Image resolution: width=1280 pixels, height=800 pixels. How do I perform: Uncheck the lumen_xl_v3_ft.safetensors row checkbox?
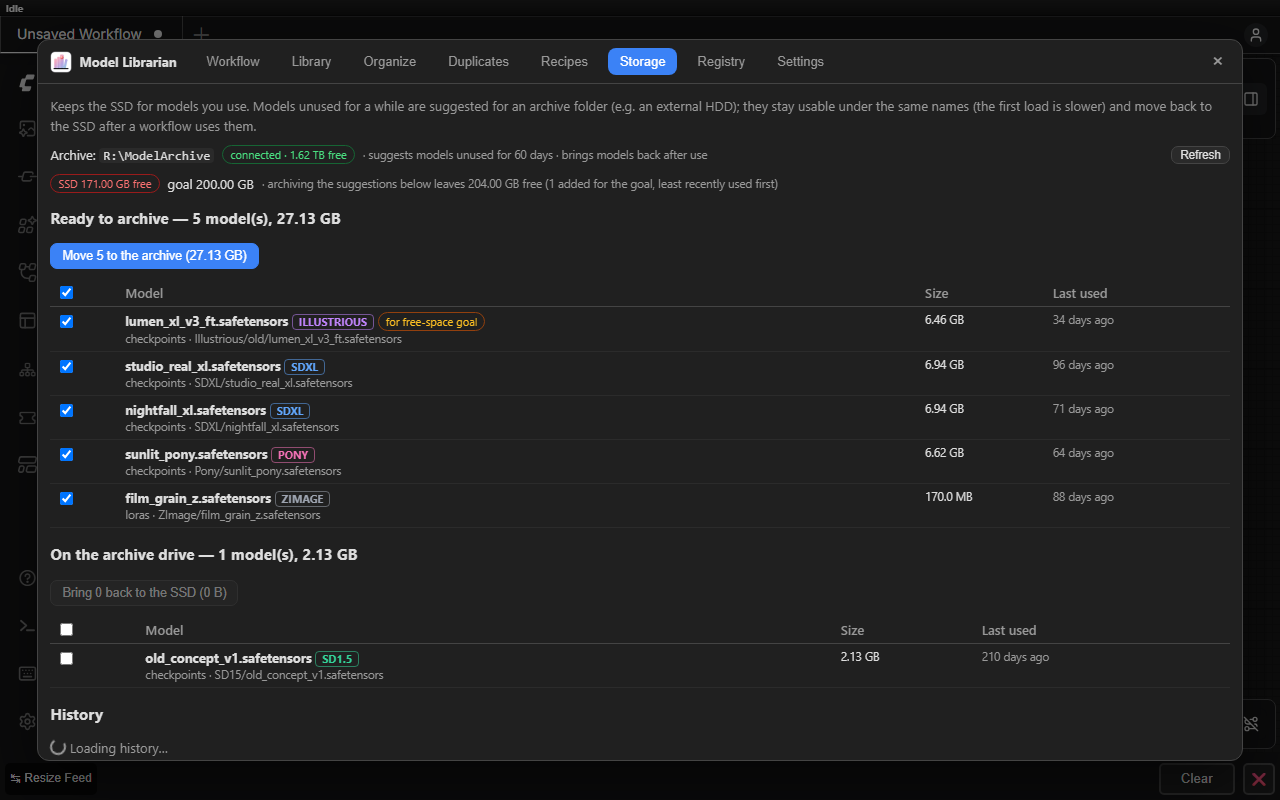pos(67,322)
